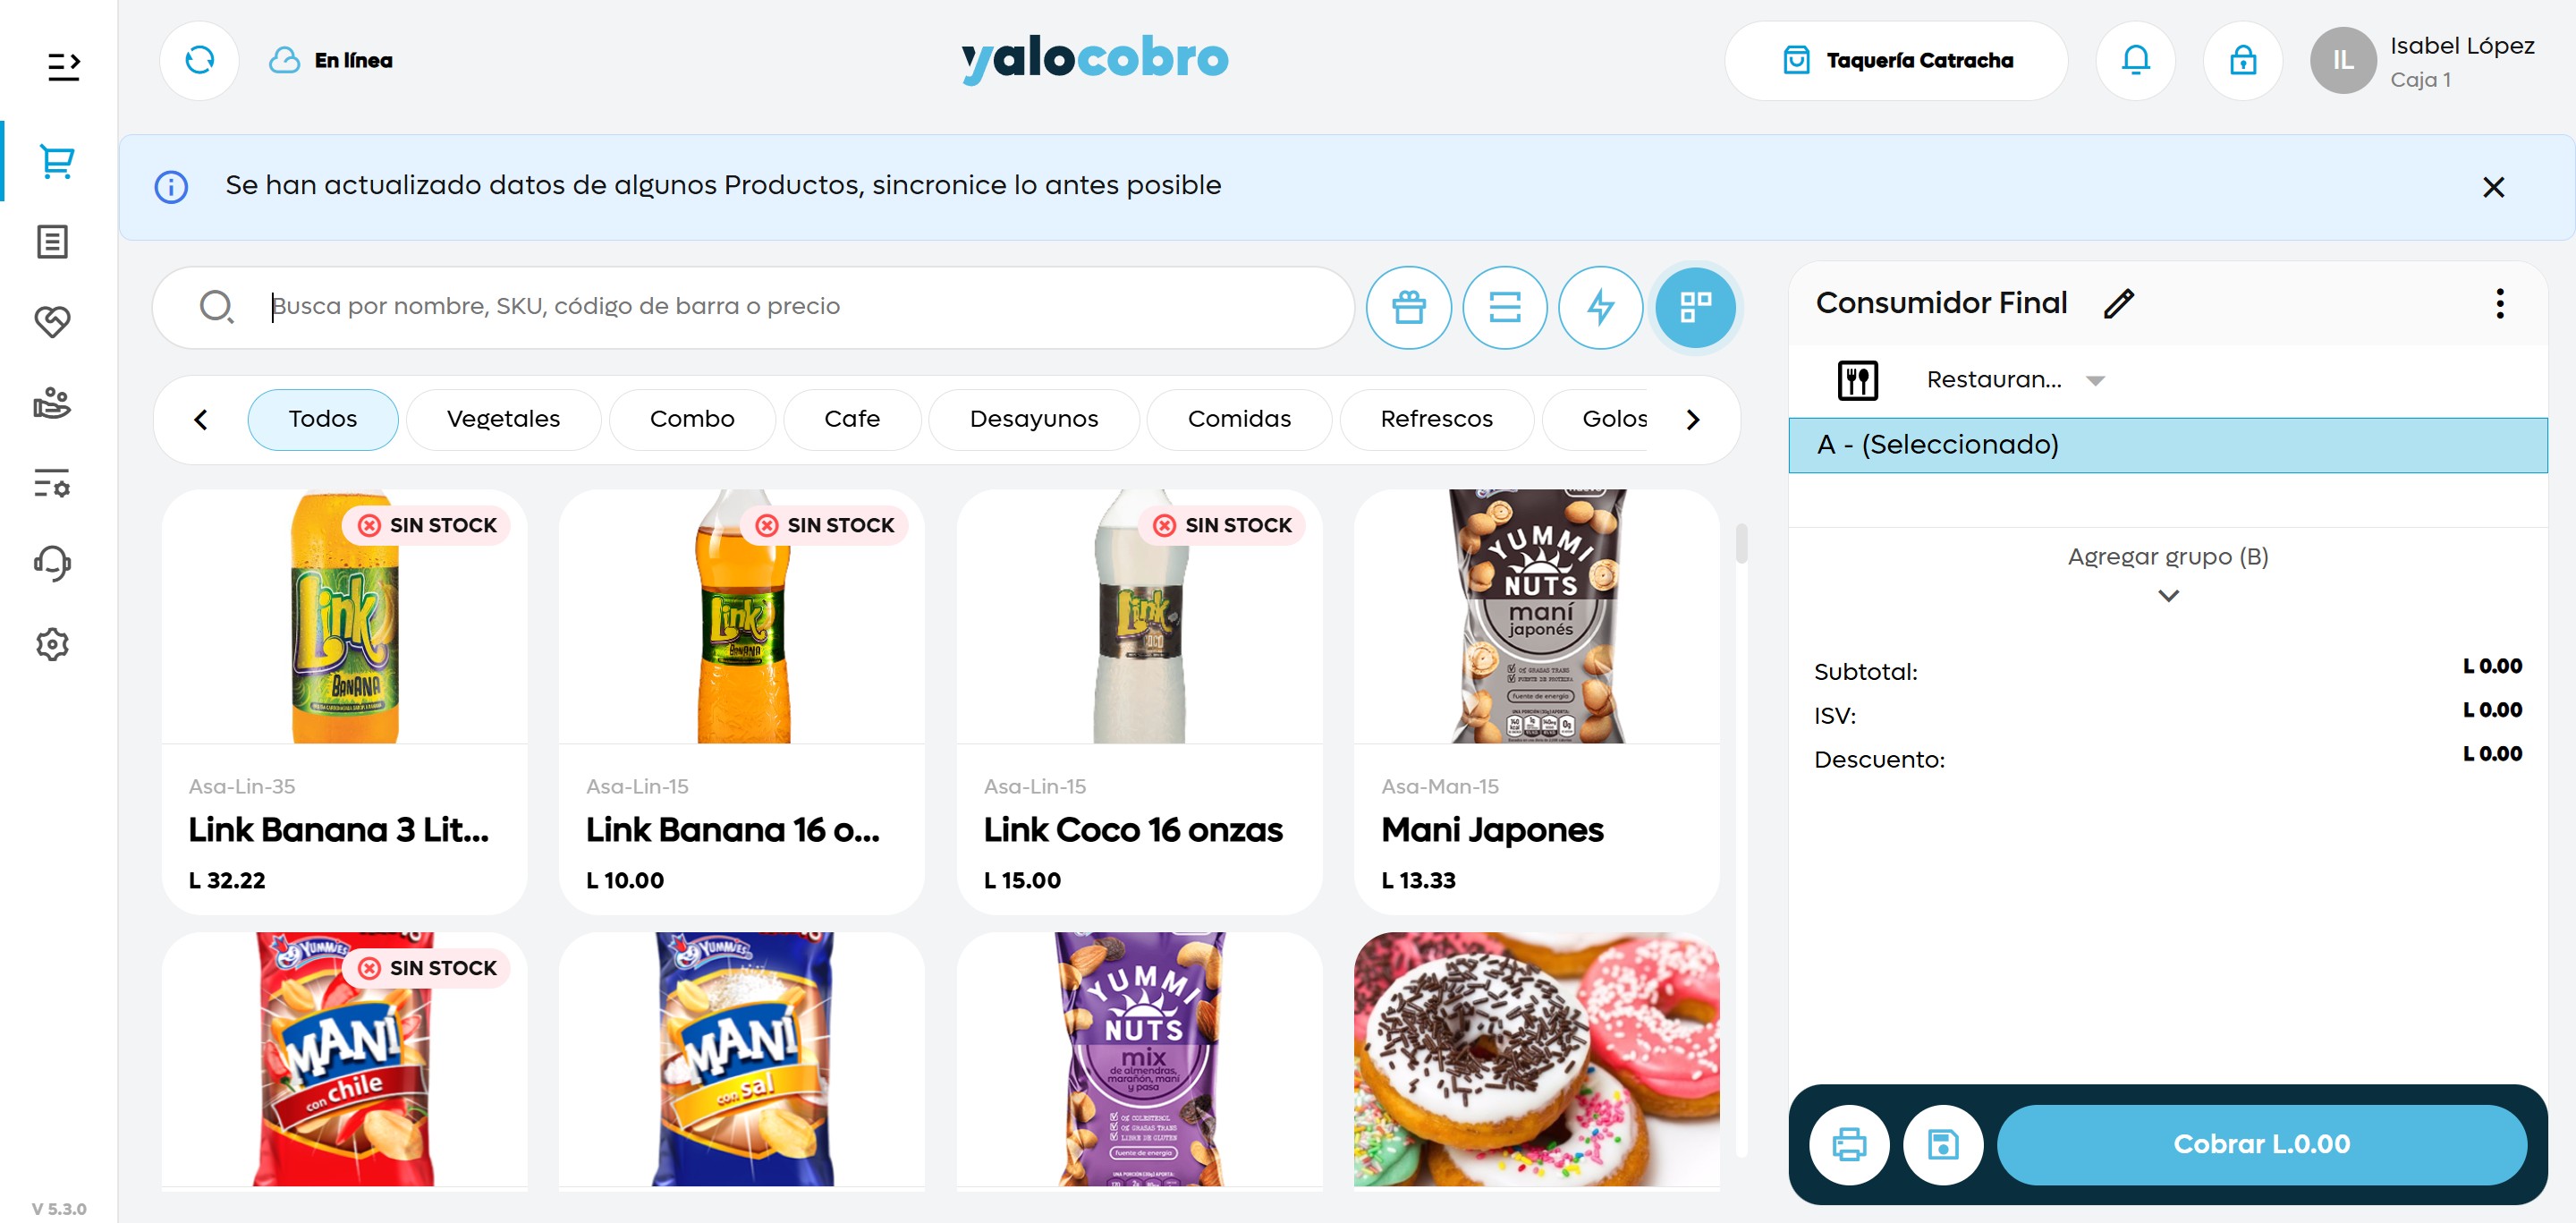The width and height of the screenshot is (2576, 1223).
Task: Click the Cobrar L.0.00 button
Action: click(x=2261, y=1144)
